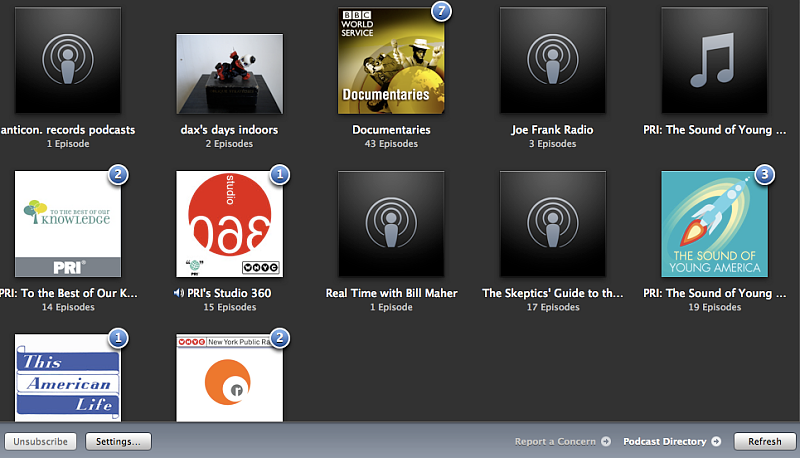
Task: Click the '2 Episodes' label
Action: coord(230,144)
